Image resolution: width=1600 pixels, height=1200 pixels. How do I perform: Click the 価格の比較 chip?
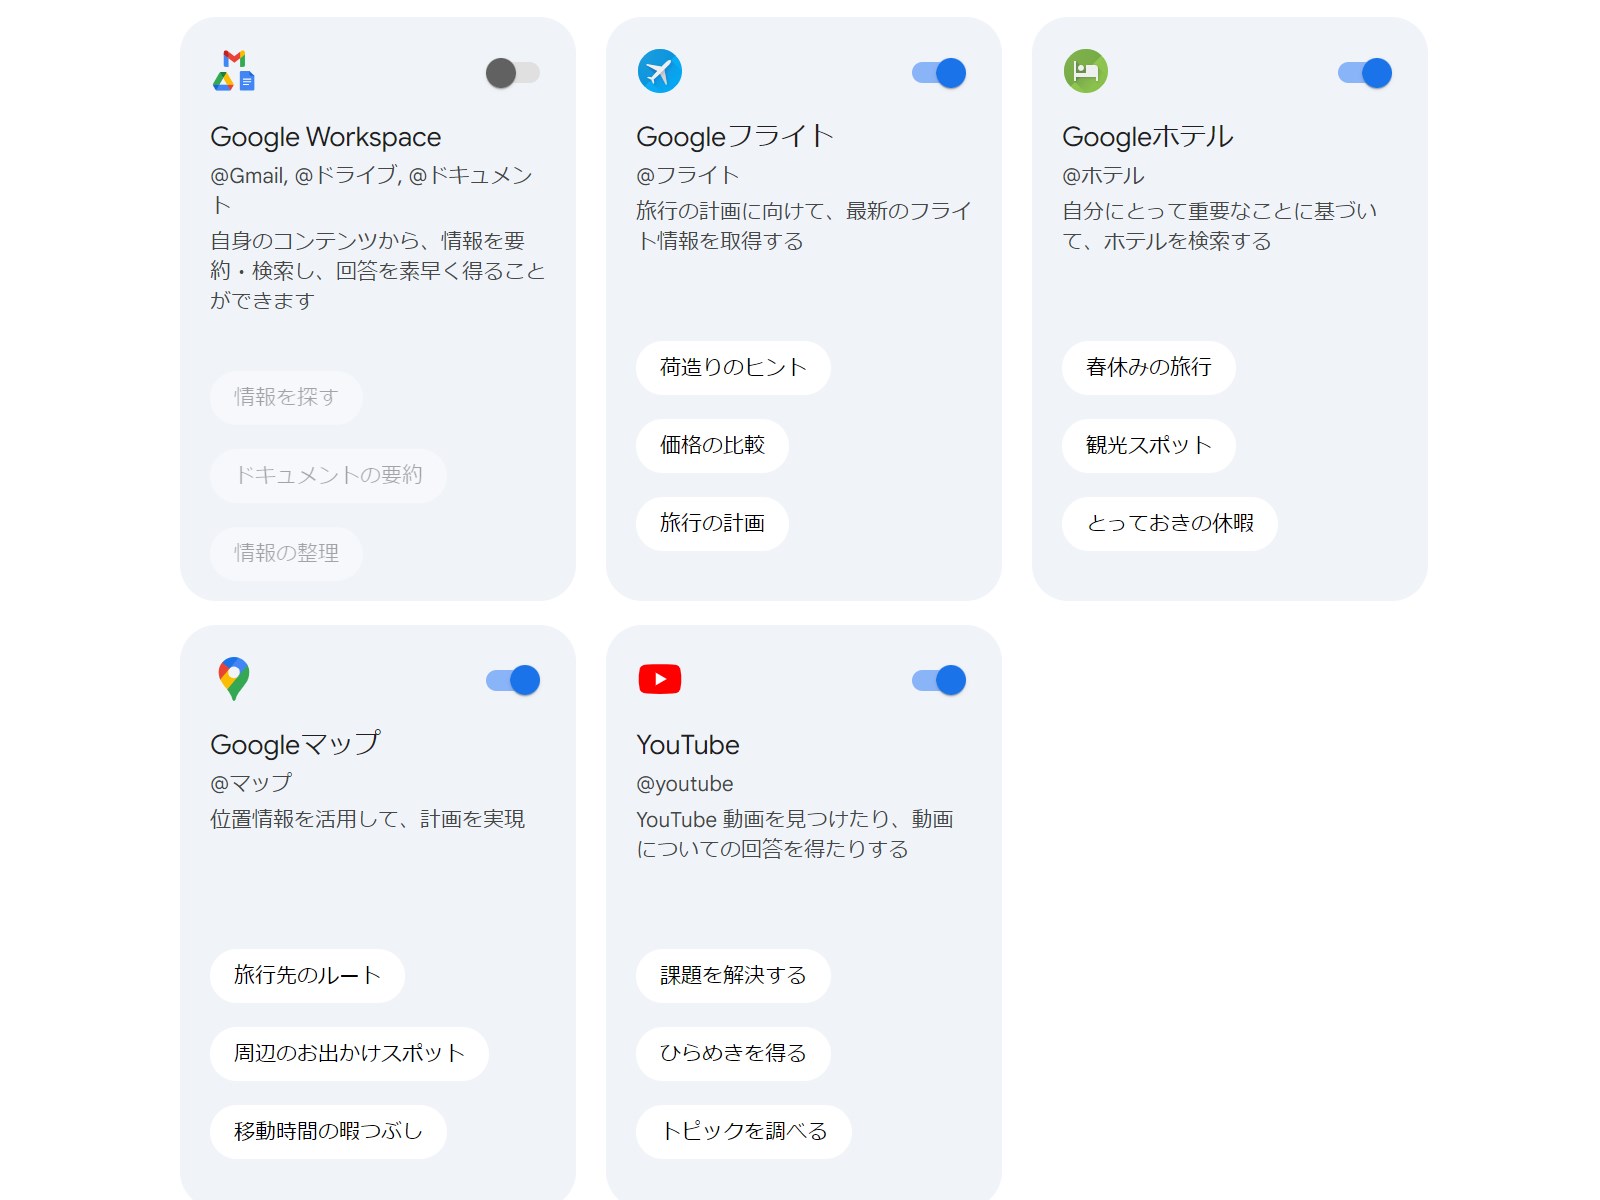[713, 446]
